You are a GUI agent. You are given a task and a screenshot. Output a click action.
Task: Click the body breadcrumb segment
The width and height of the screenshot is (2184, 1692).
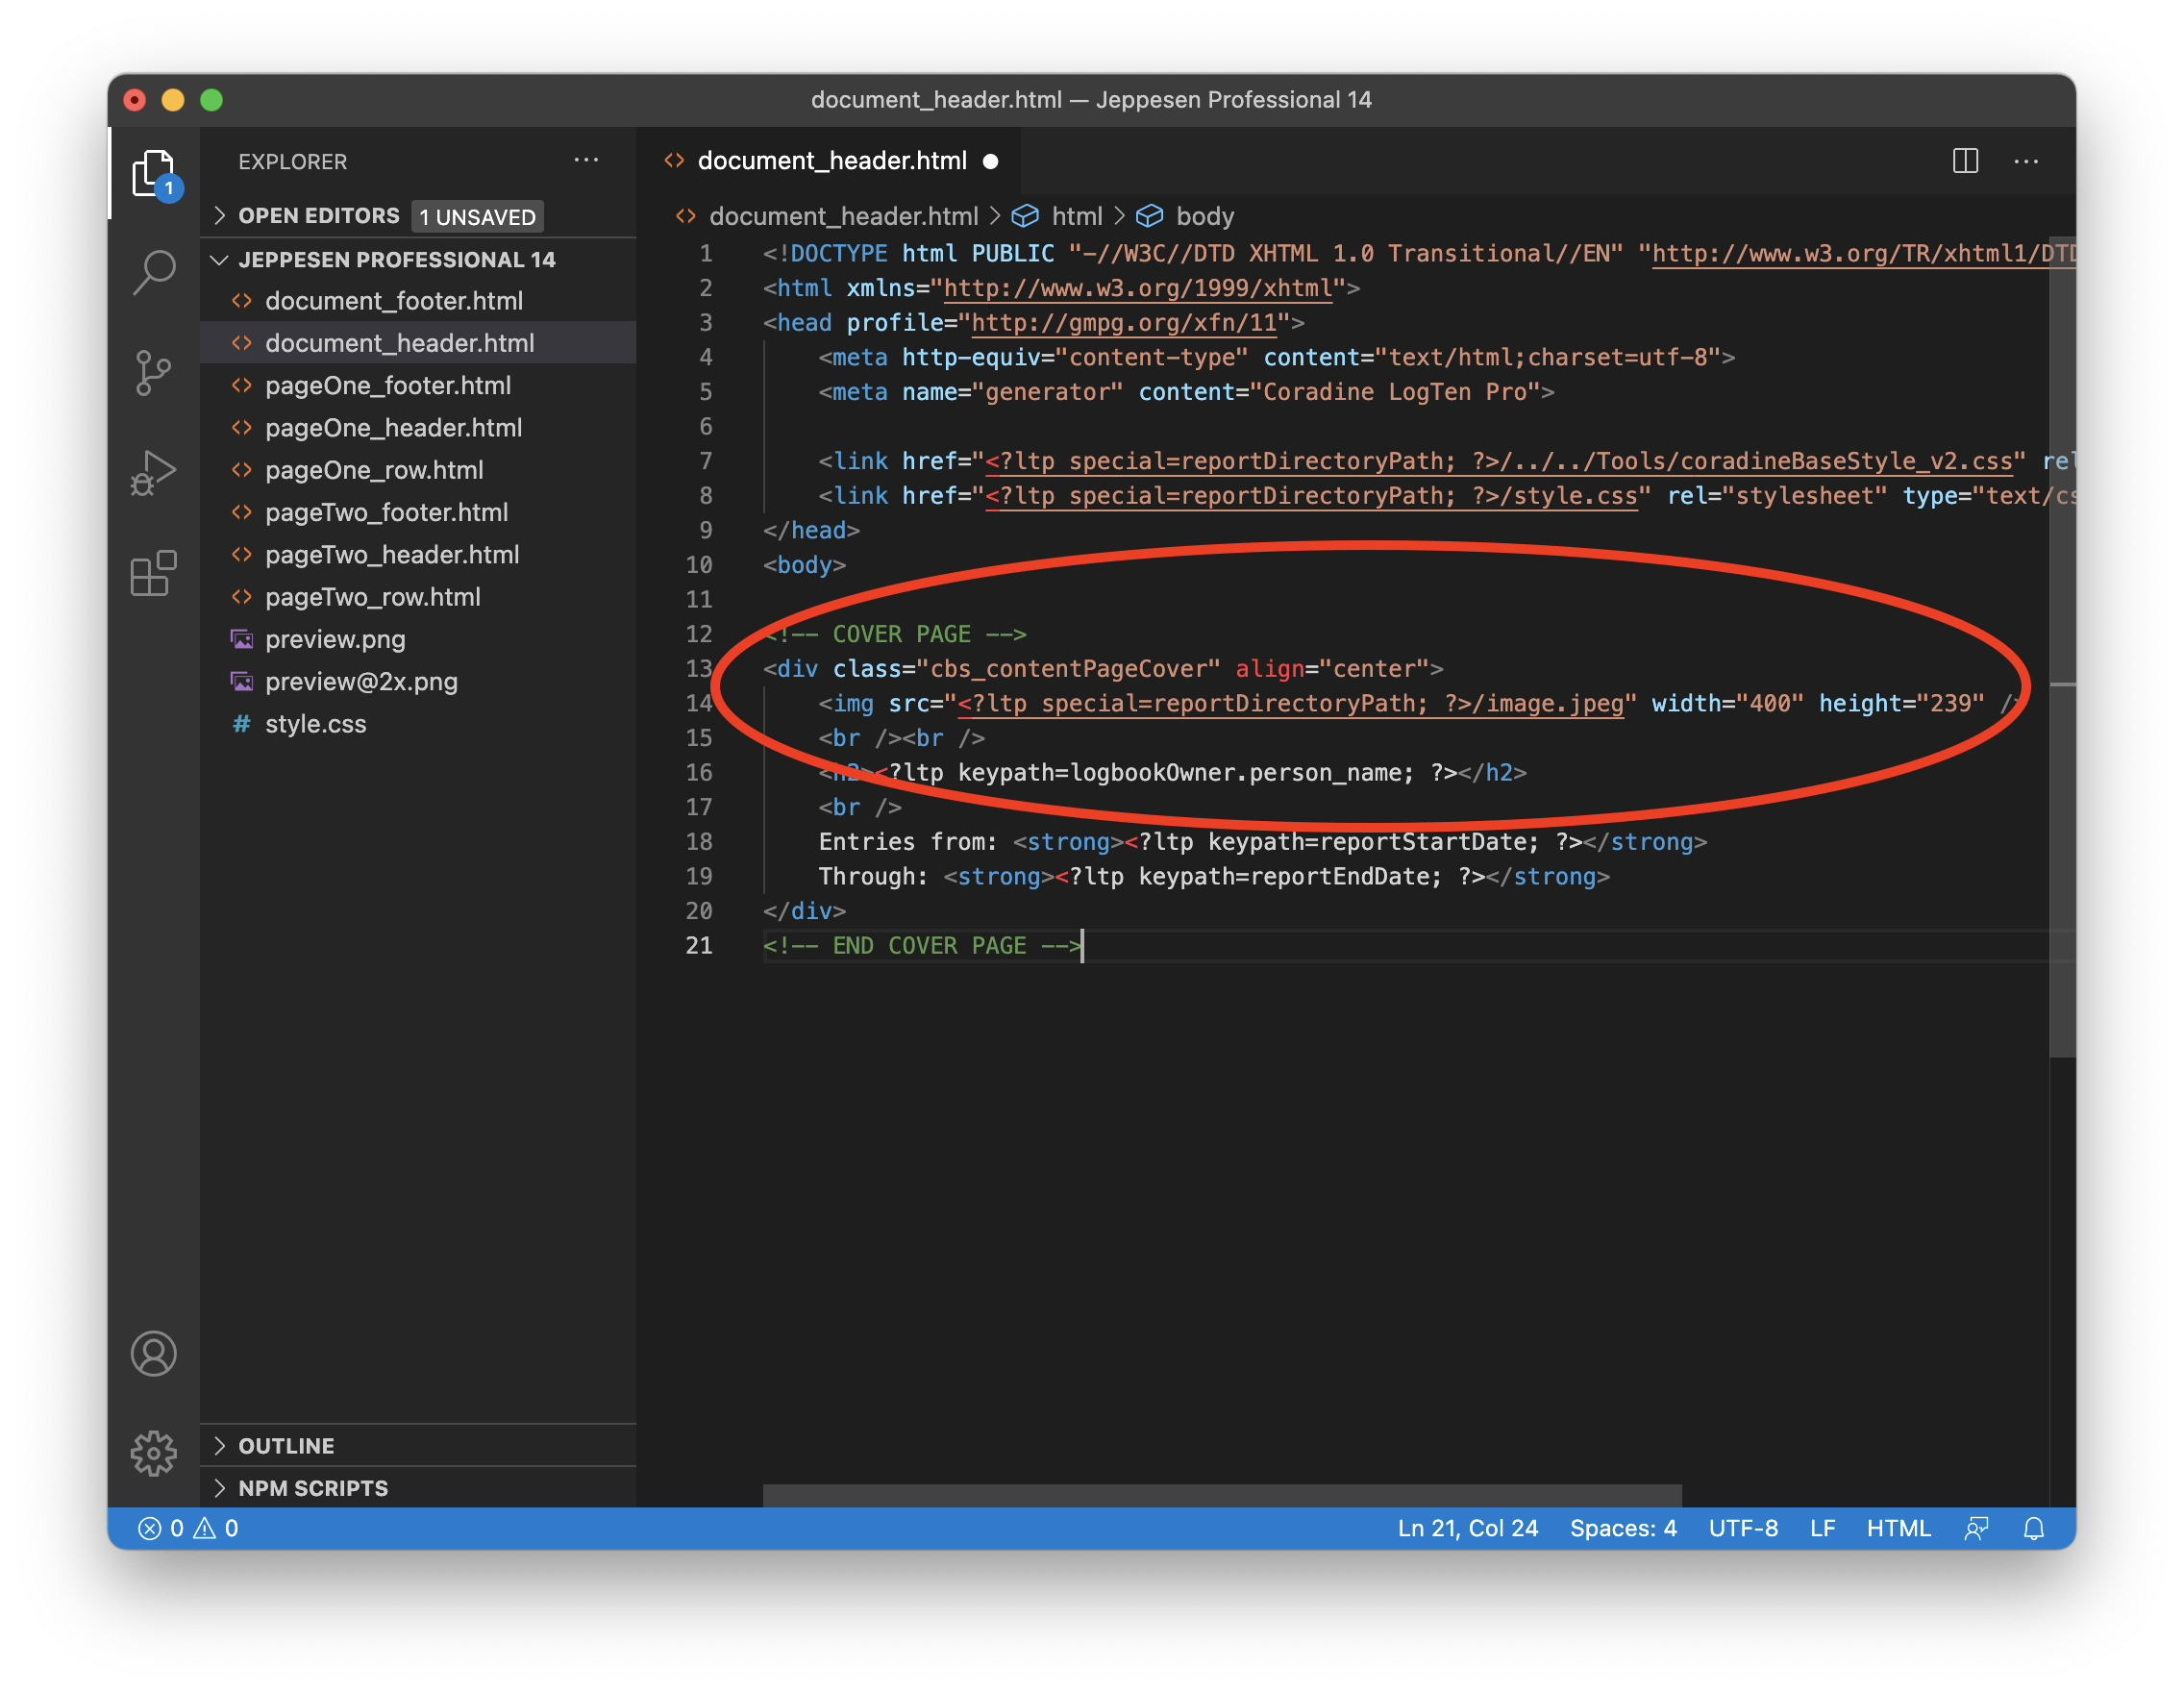tap(1204, 216)
